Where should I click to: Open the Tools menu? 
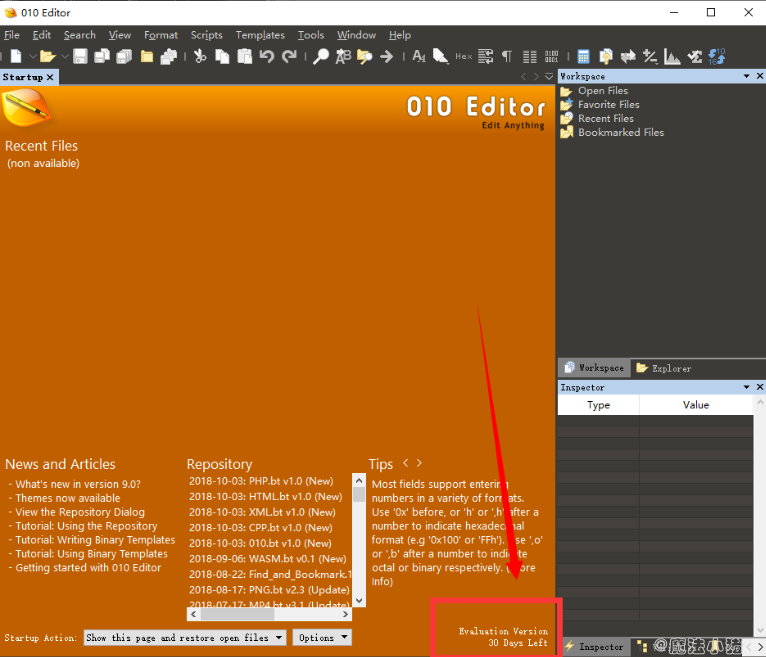tap(311, 35)
